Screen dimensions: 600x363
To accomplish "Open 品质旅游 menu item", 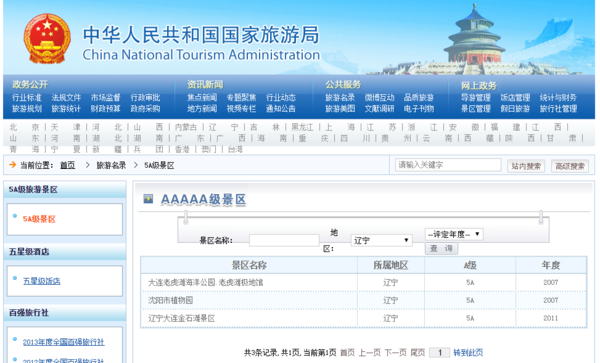I will tap(419, 98).
